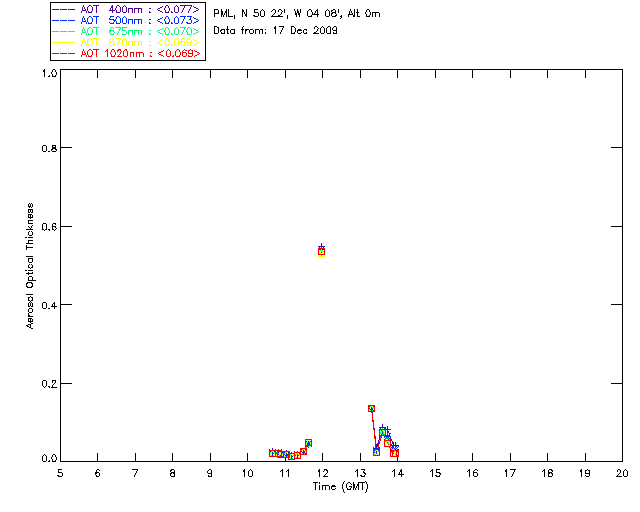Screen dimensions: 640x512
Task: Click the AOT 870nm legend entry
Action: tap(126, 42)
